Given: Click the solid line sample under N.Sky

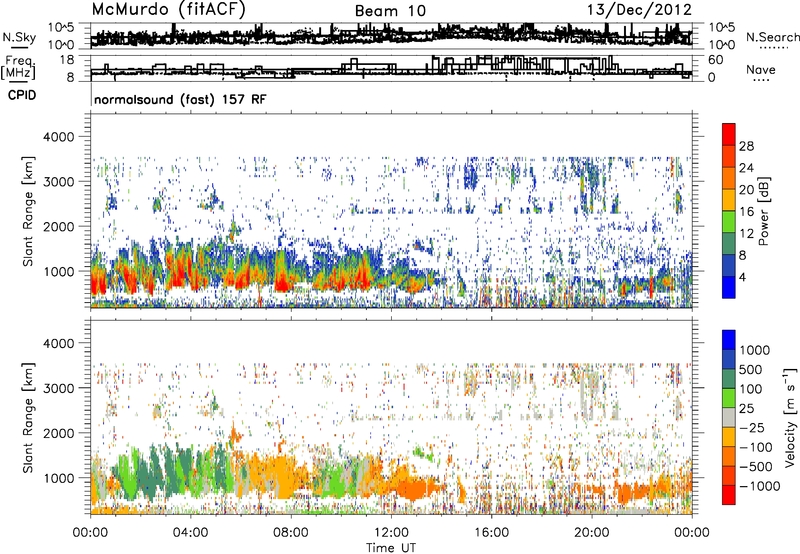Looking at the screenshot, I should (x=19, y=47).
